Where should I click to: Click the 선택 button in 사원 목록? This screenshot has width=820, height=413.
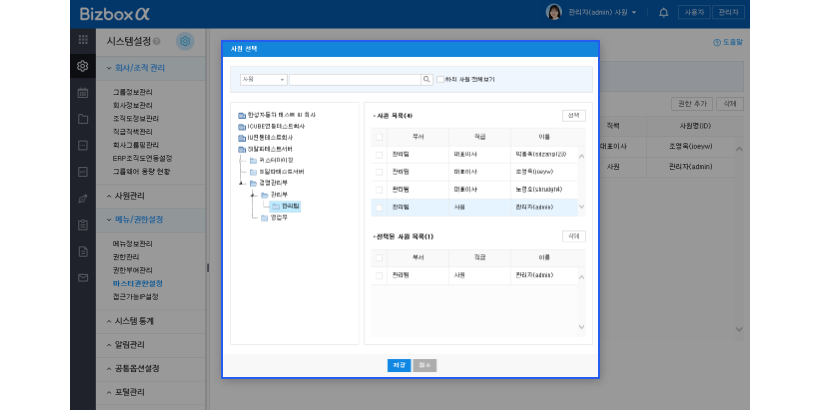click(574, 116)
